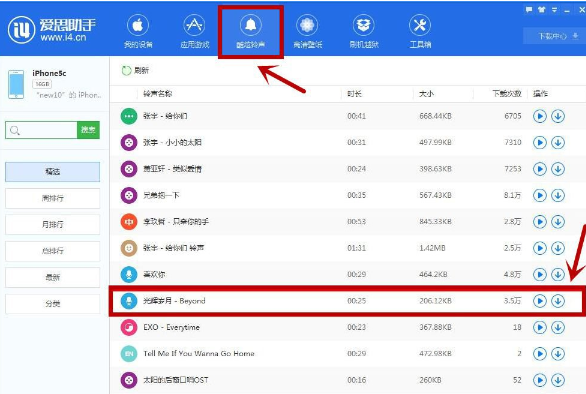This screenshot has width=586, height=394.
Task: Download the 1.42MB 张宇 - 给你们 铃声 ringtone
Action: [x=558, y=248]
